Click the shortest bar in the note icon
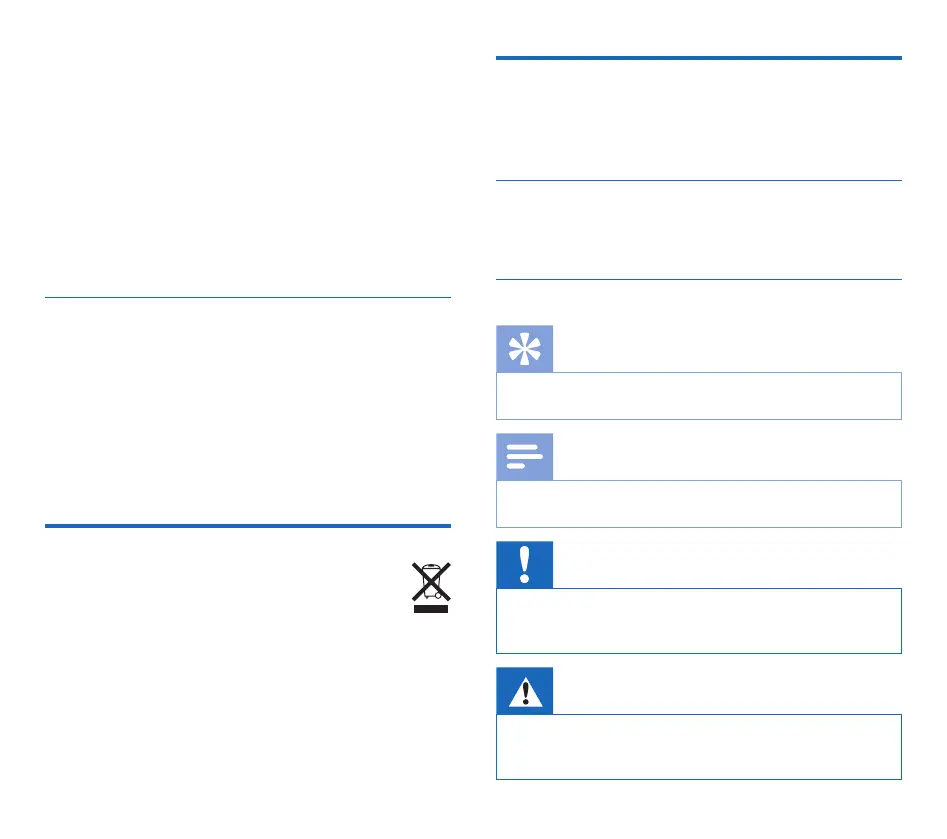947x839 pixels. click(x=516, y=467)
